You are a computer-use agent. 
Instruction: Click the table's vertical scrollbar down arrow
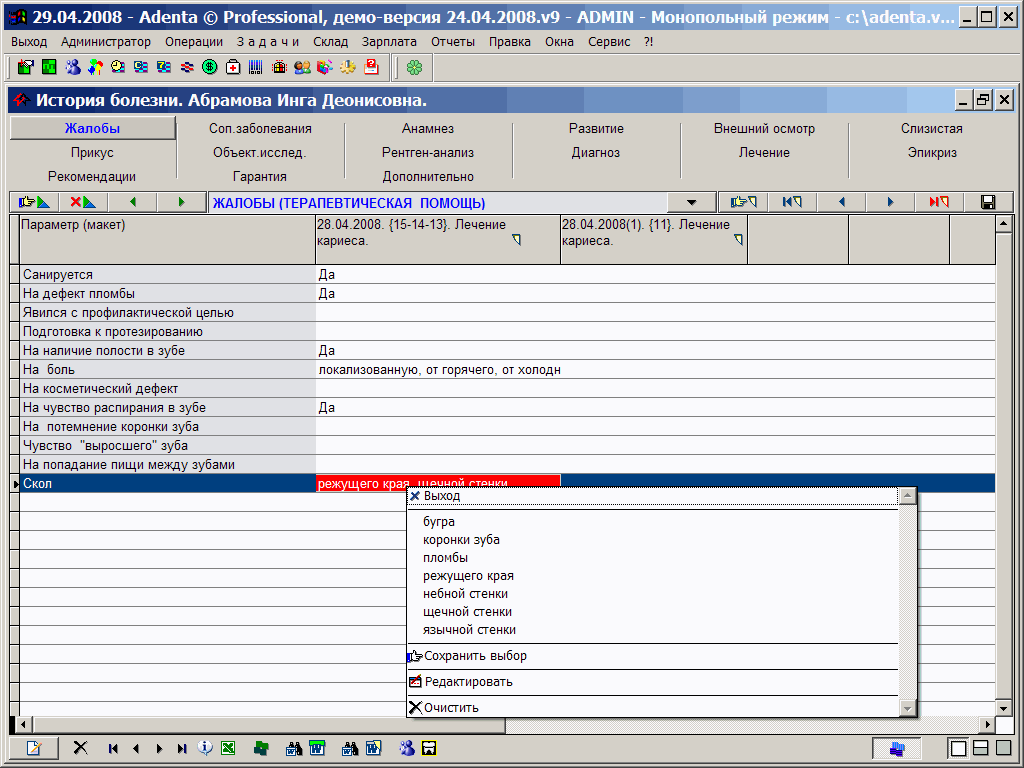click(1004, 707)
